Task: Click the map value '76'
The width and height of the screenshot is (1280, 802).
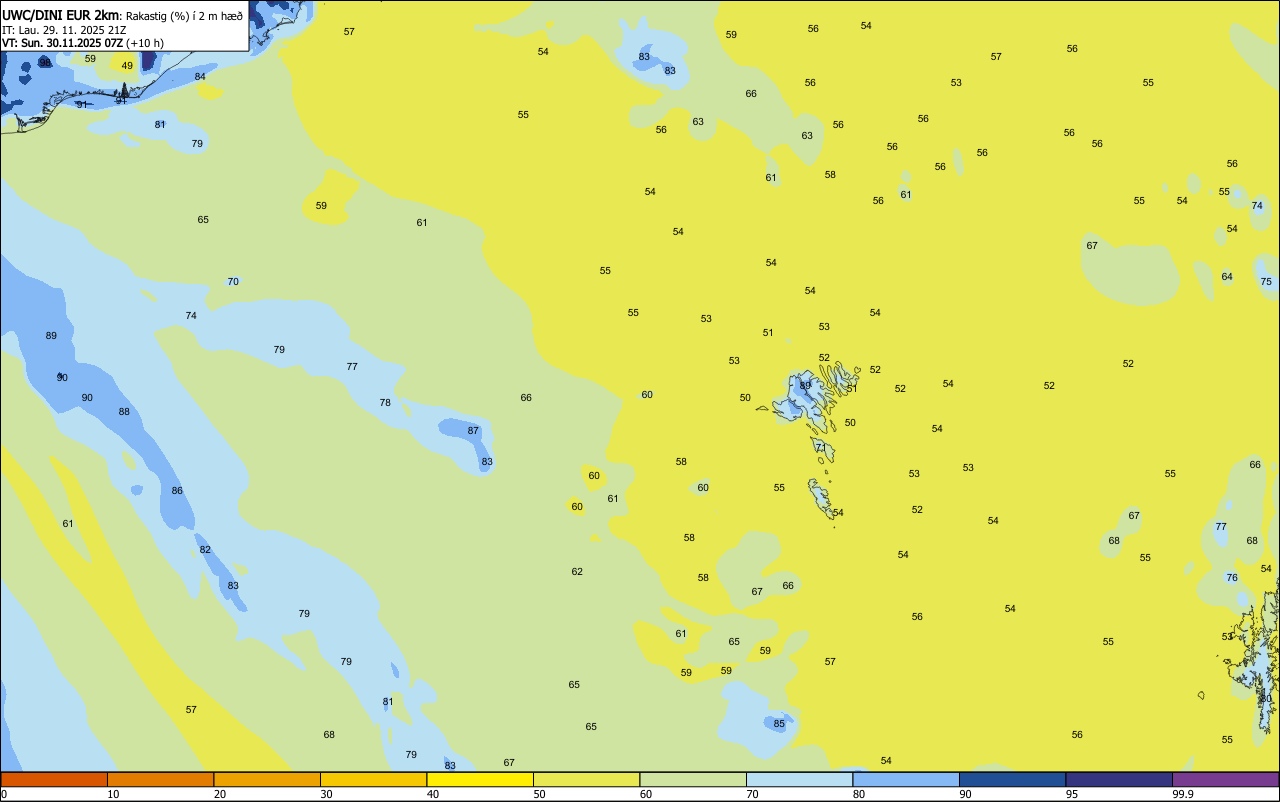Action: [1232, 578]
